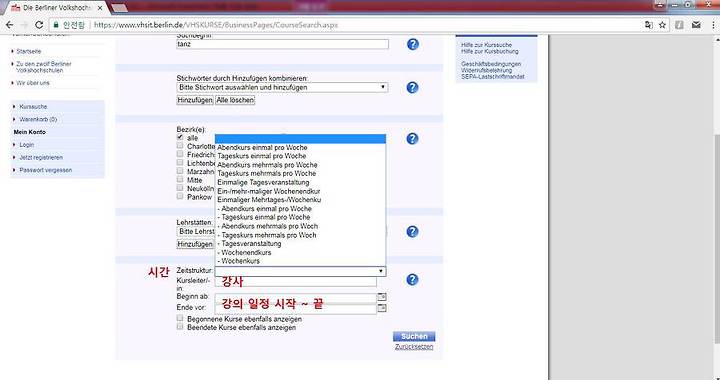720x380 pixels.
Task: Check the Neukölln district checkbox
Action: (x=180, y=188)
